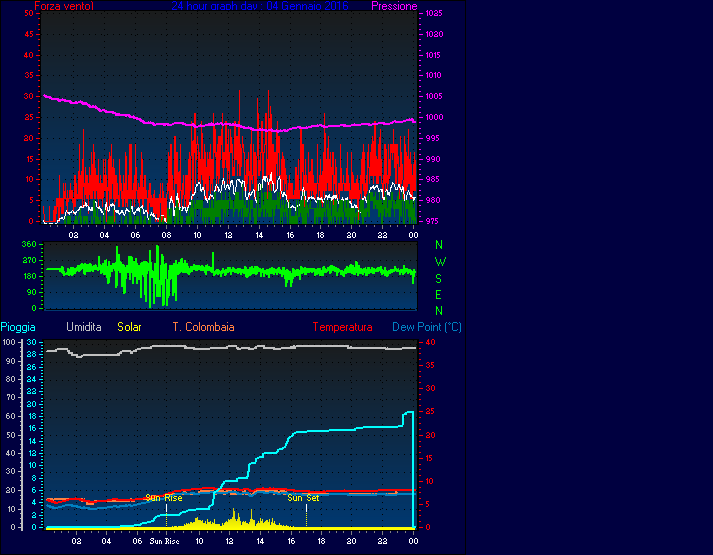
Task: Click the compass letter 'W' beside the direction graph
Action: tap(440, 262)
